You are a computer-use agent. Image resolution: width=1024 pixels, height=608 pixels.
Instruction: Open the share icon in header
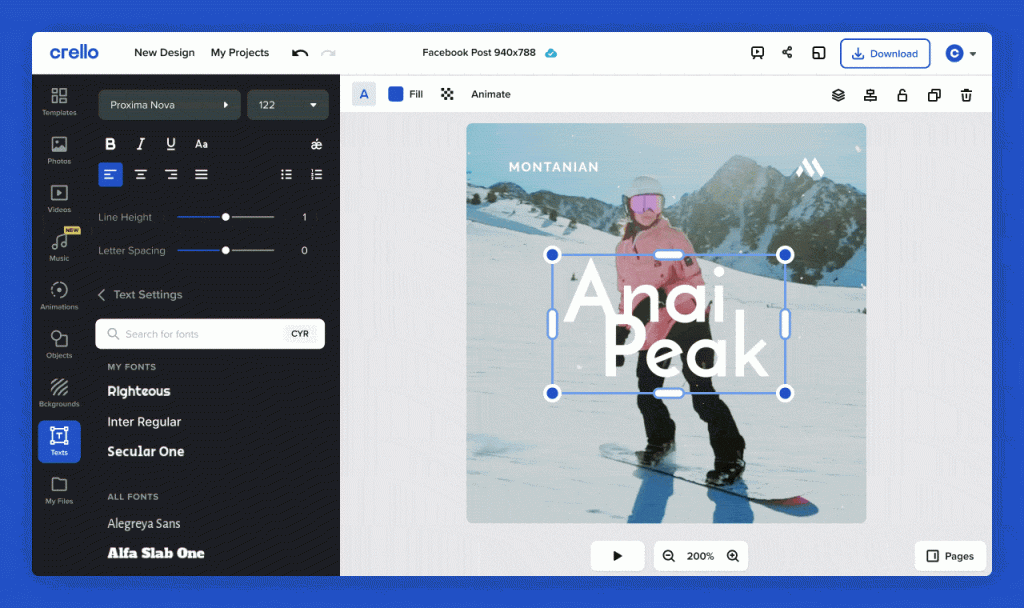click(787, 53)
